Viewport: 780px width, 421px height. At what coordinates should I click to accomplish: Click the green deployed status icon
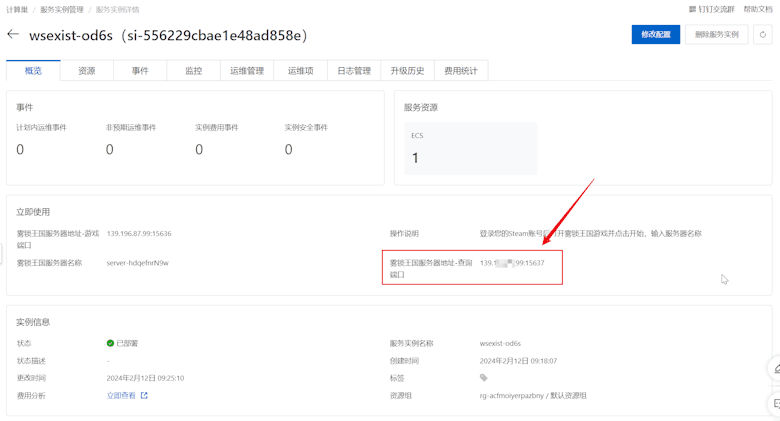pyautogui.click(x=111, y=343)
